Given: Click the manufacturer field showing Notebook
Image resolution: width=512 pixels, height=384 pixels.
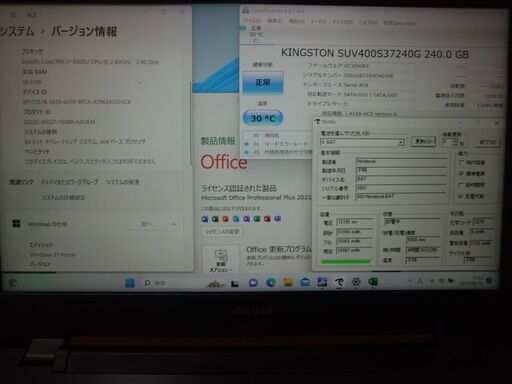Looking at the screenshot, I should tap(401, 162).
